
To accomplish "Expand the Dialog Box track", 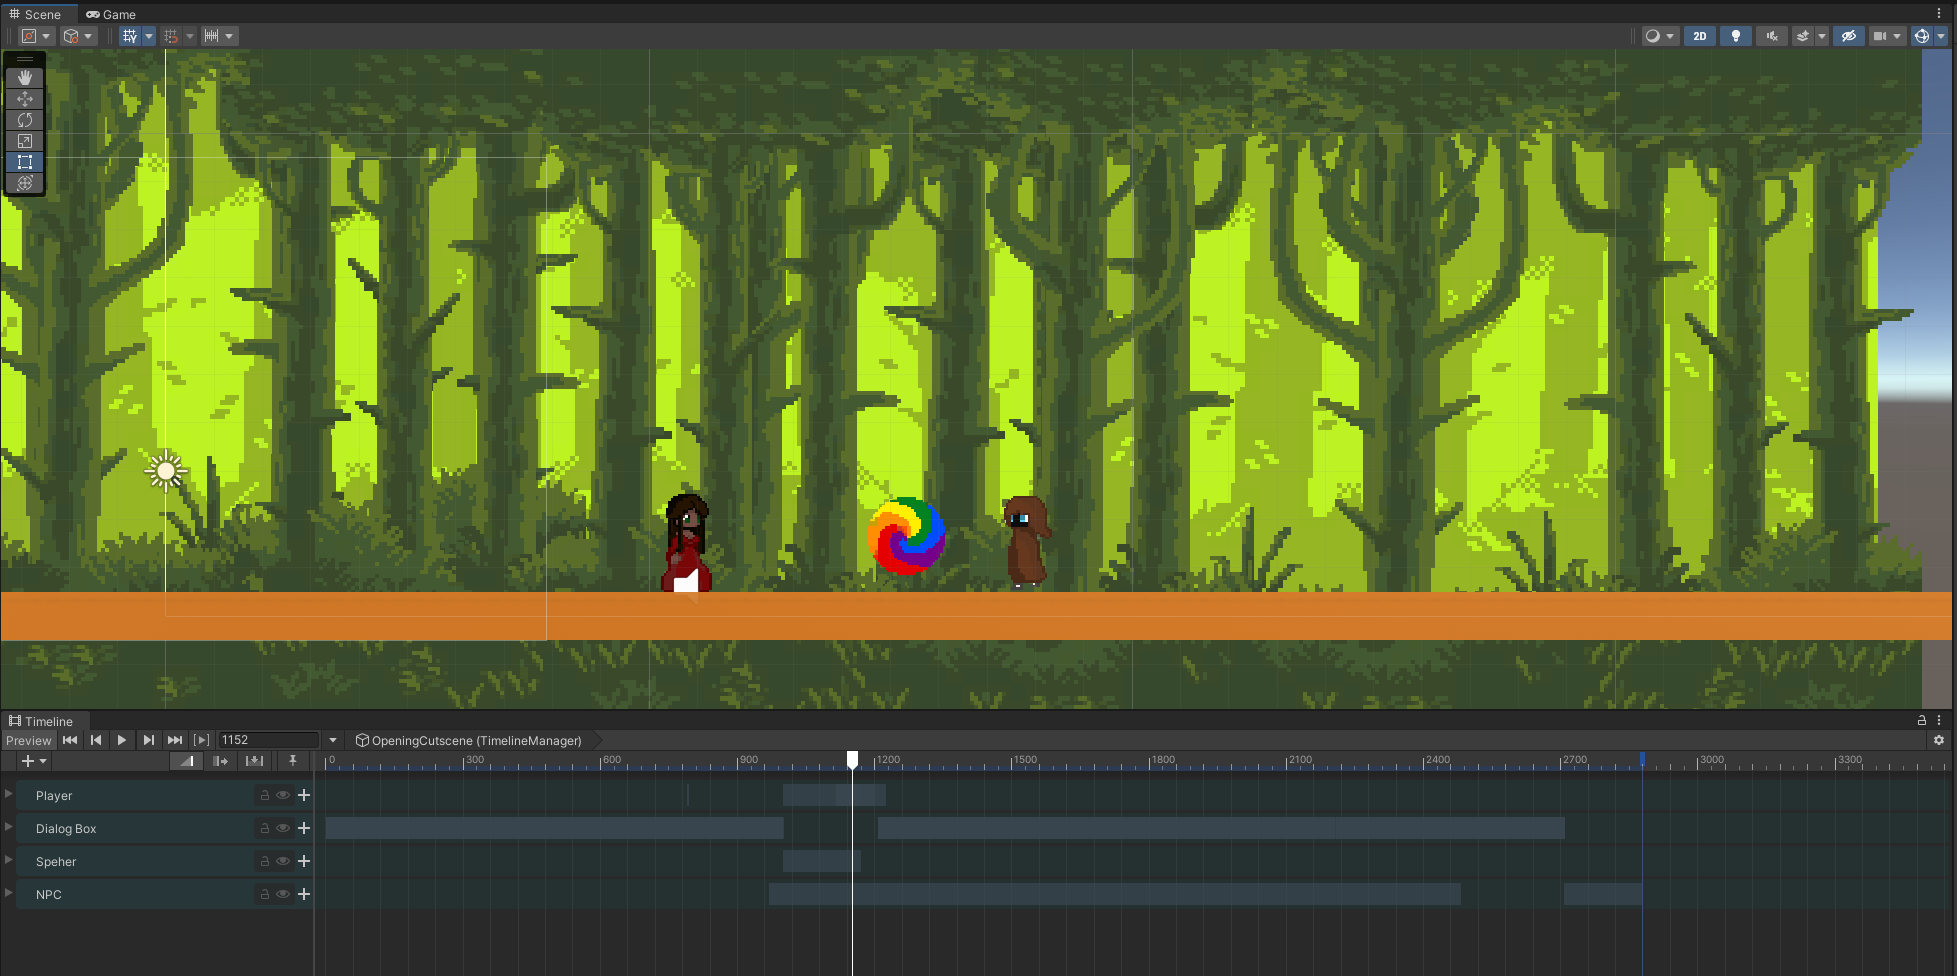I will pyautogui.click(x=9, y=827).
